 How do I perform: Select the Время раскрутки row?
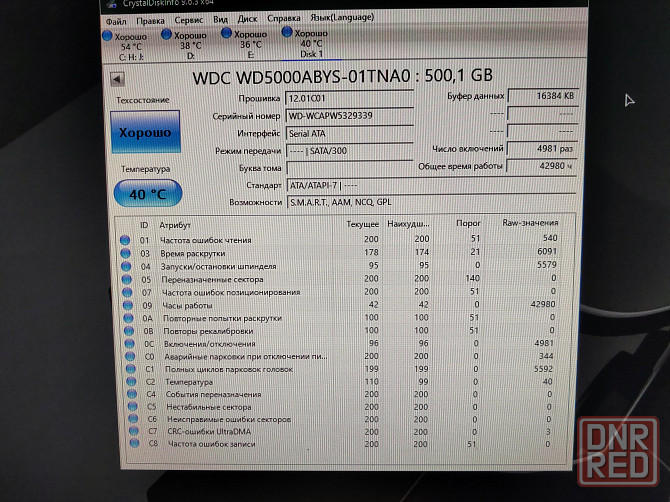click(339, 252)
